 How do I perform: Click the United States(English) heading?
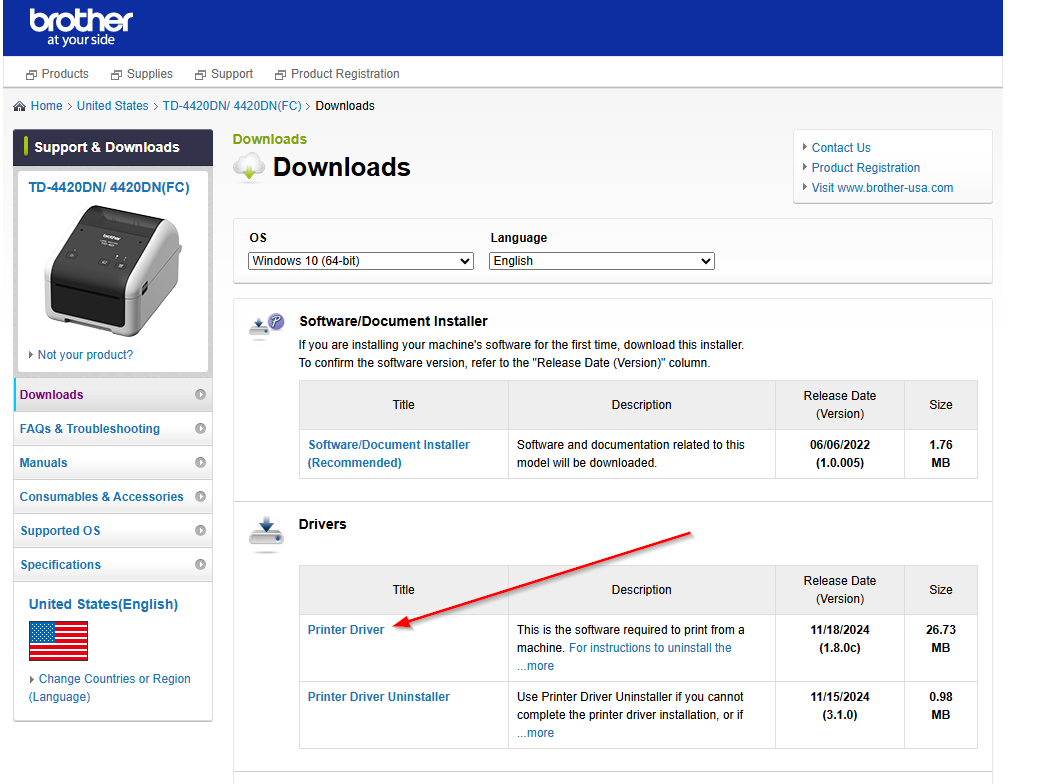pos(103,604)
